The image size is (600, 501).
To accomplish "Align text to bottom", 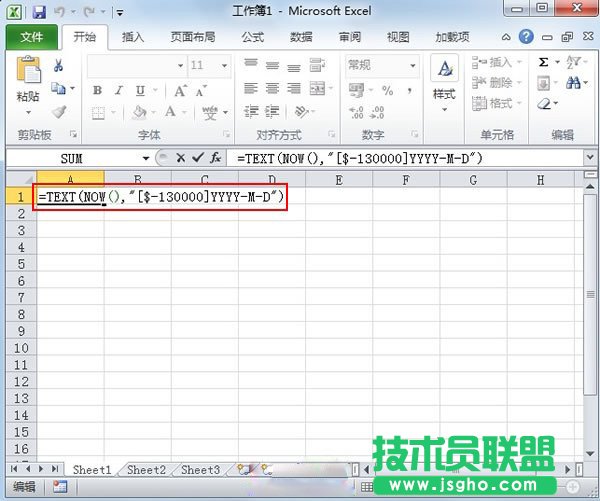I will click(294, 67).
